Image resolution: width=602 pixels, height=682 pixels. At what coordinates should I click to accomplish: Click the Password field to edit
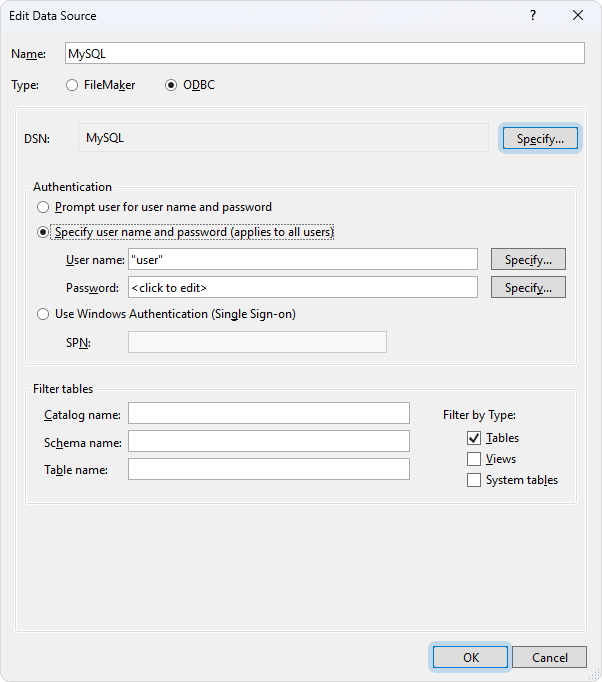tap(303, 288)
